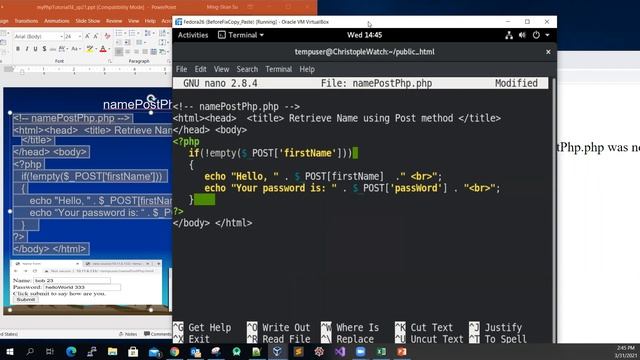This screenshot has width=640, height=360.
Task: Open the PowerPoint Font dialog launcher
Action: pos(110,61)
